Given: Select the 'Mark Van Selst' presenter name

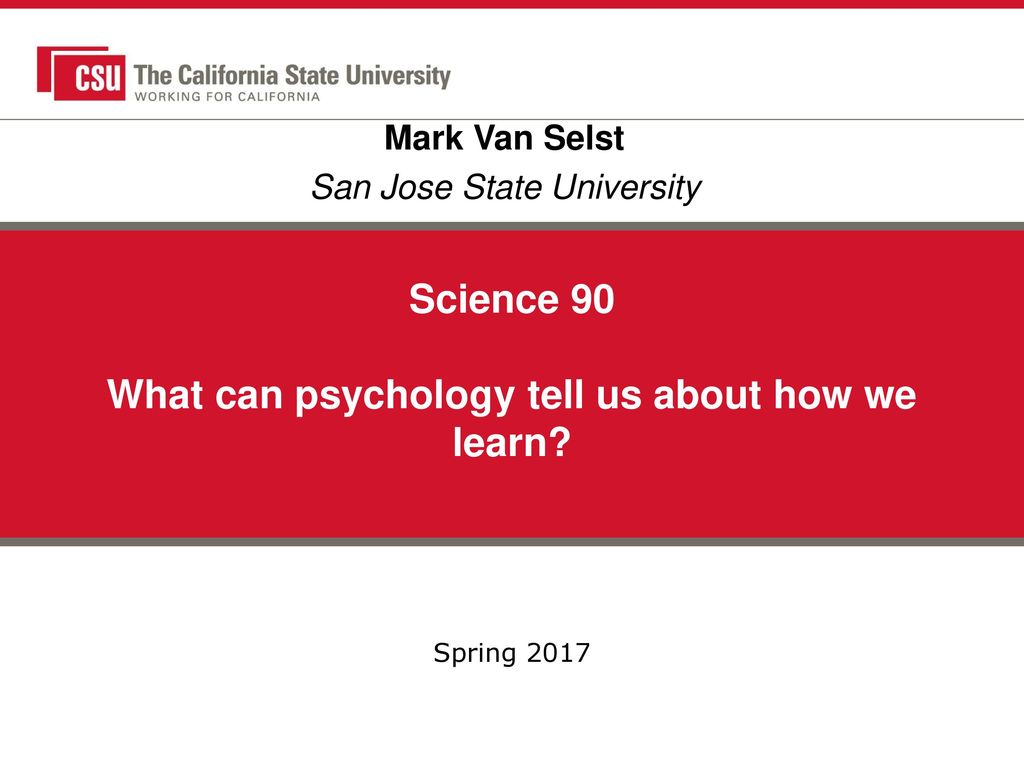Looking at the screenshot, I should [504, 138].
